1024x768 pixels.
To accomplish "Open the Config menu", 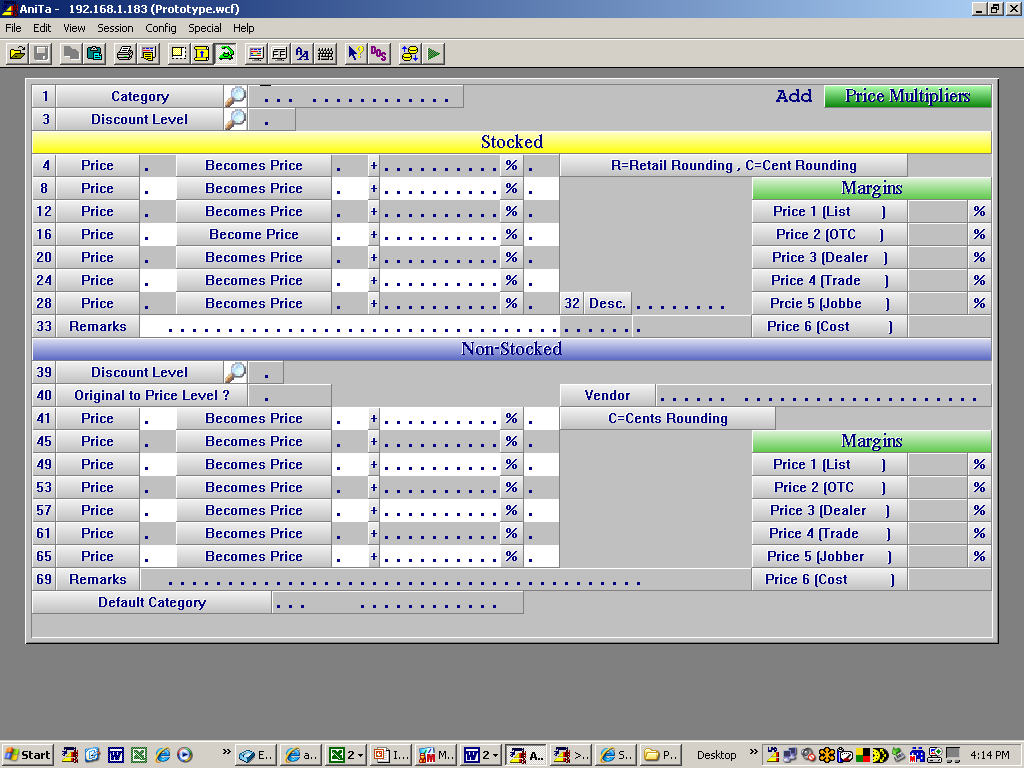I will [x=161, y=28].
